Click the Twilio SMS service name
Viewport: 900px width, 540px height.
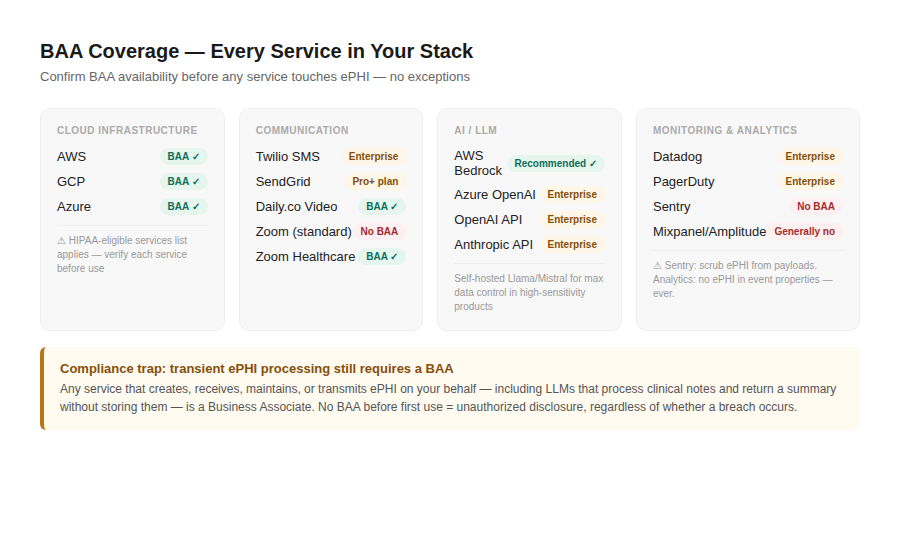(x=288, y=157)
